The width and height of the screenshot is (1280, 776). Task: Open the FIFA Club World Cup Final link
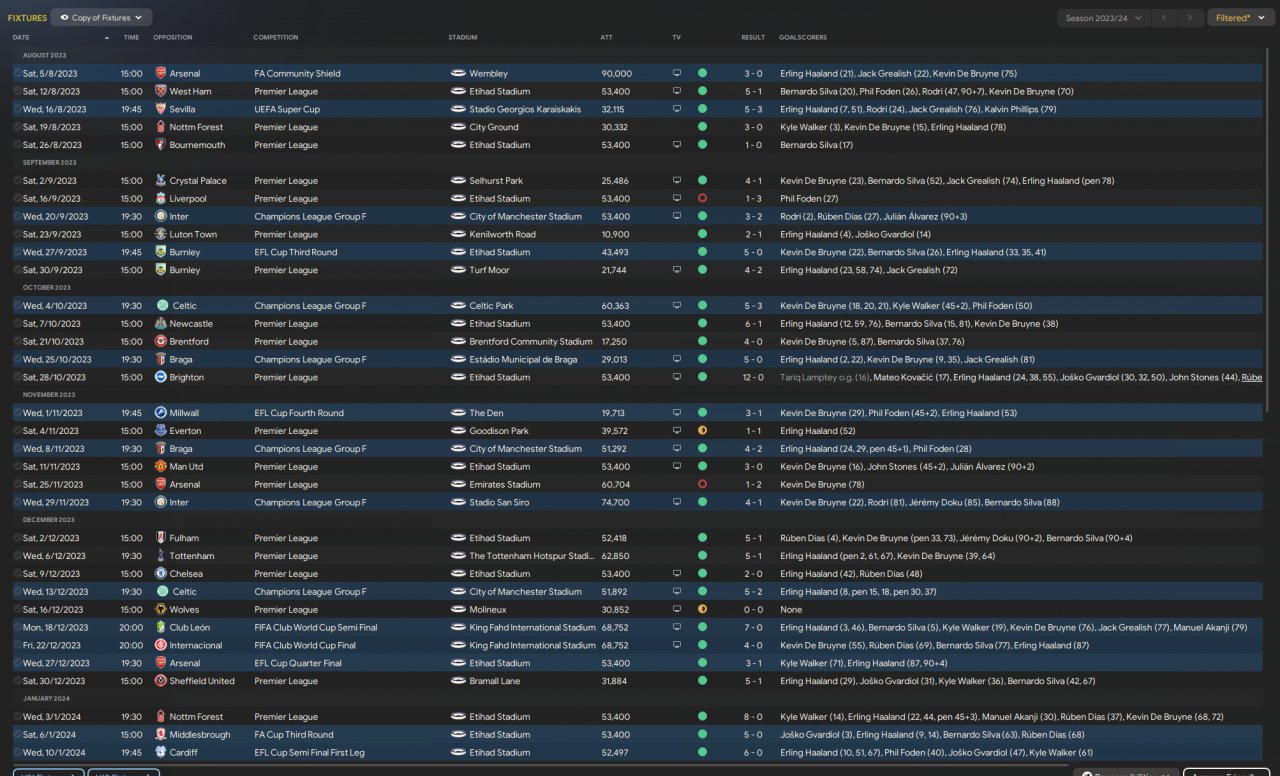pos(305,645)
